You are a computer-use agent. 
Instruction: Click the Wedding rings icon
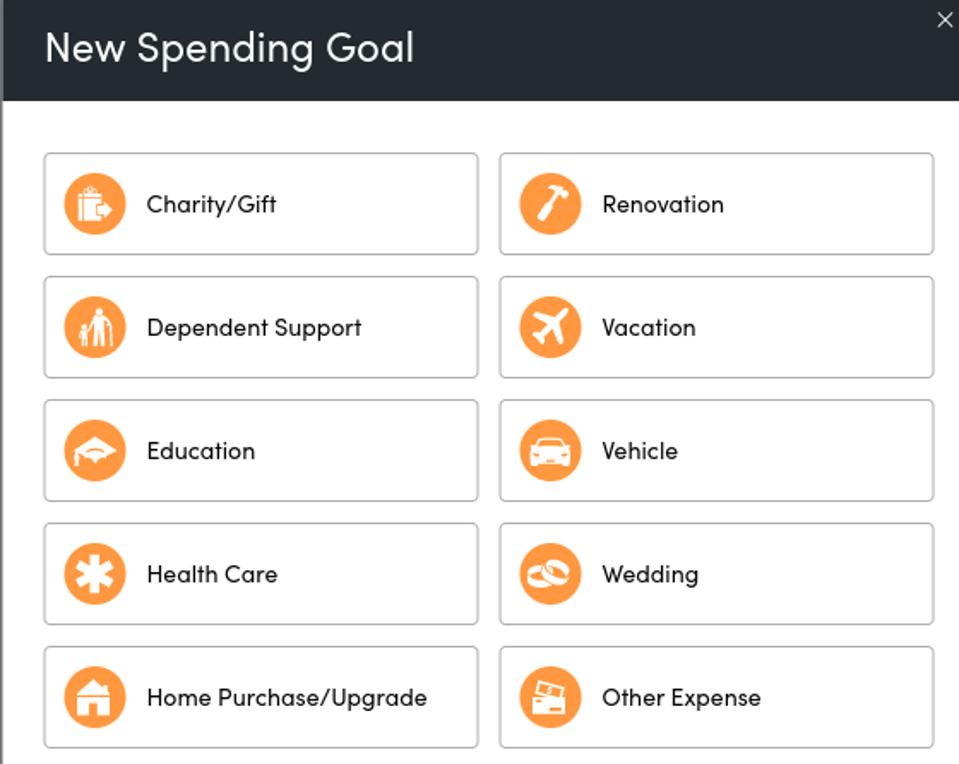(x=550, y=574)
